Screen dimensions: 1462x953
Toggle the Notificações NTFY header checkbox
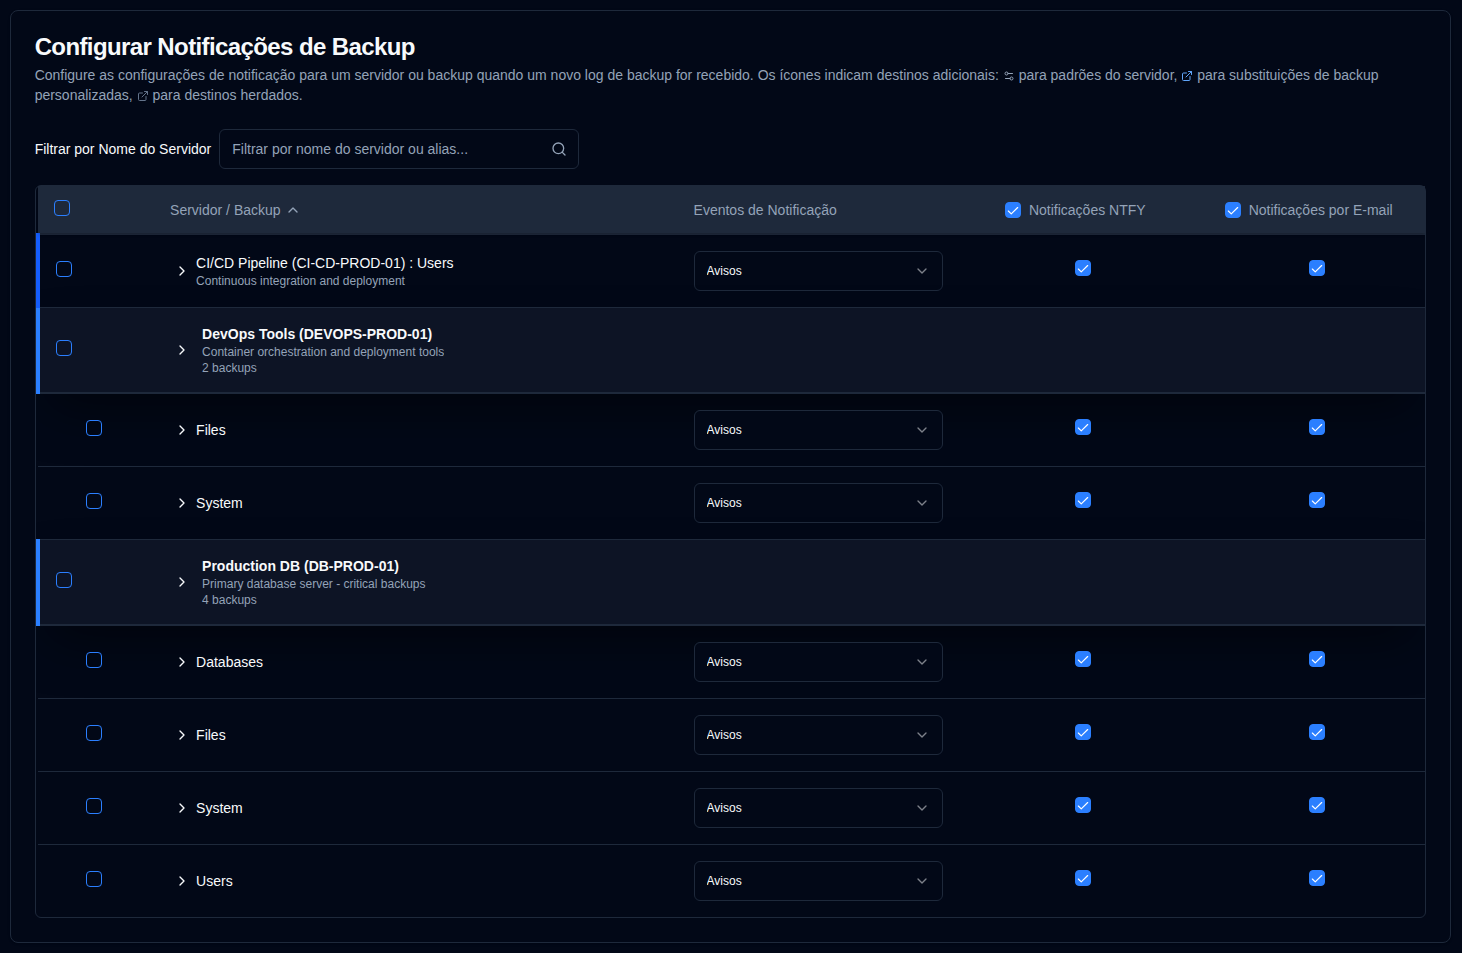tap(1013, 210)
